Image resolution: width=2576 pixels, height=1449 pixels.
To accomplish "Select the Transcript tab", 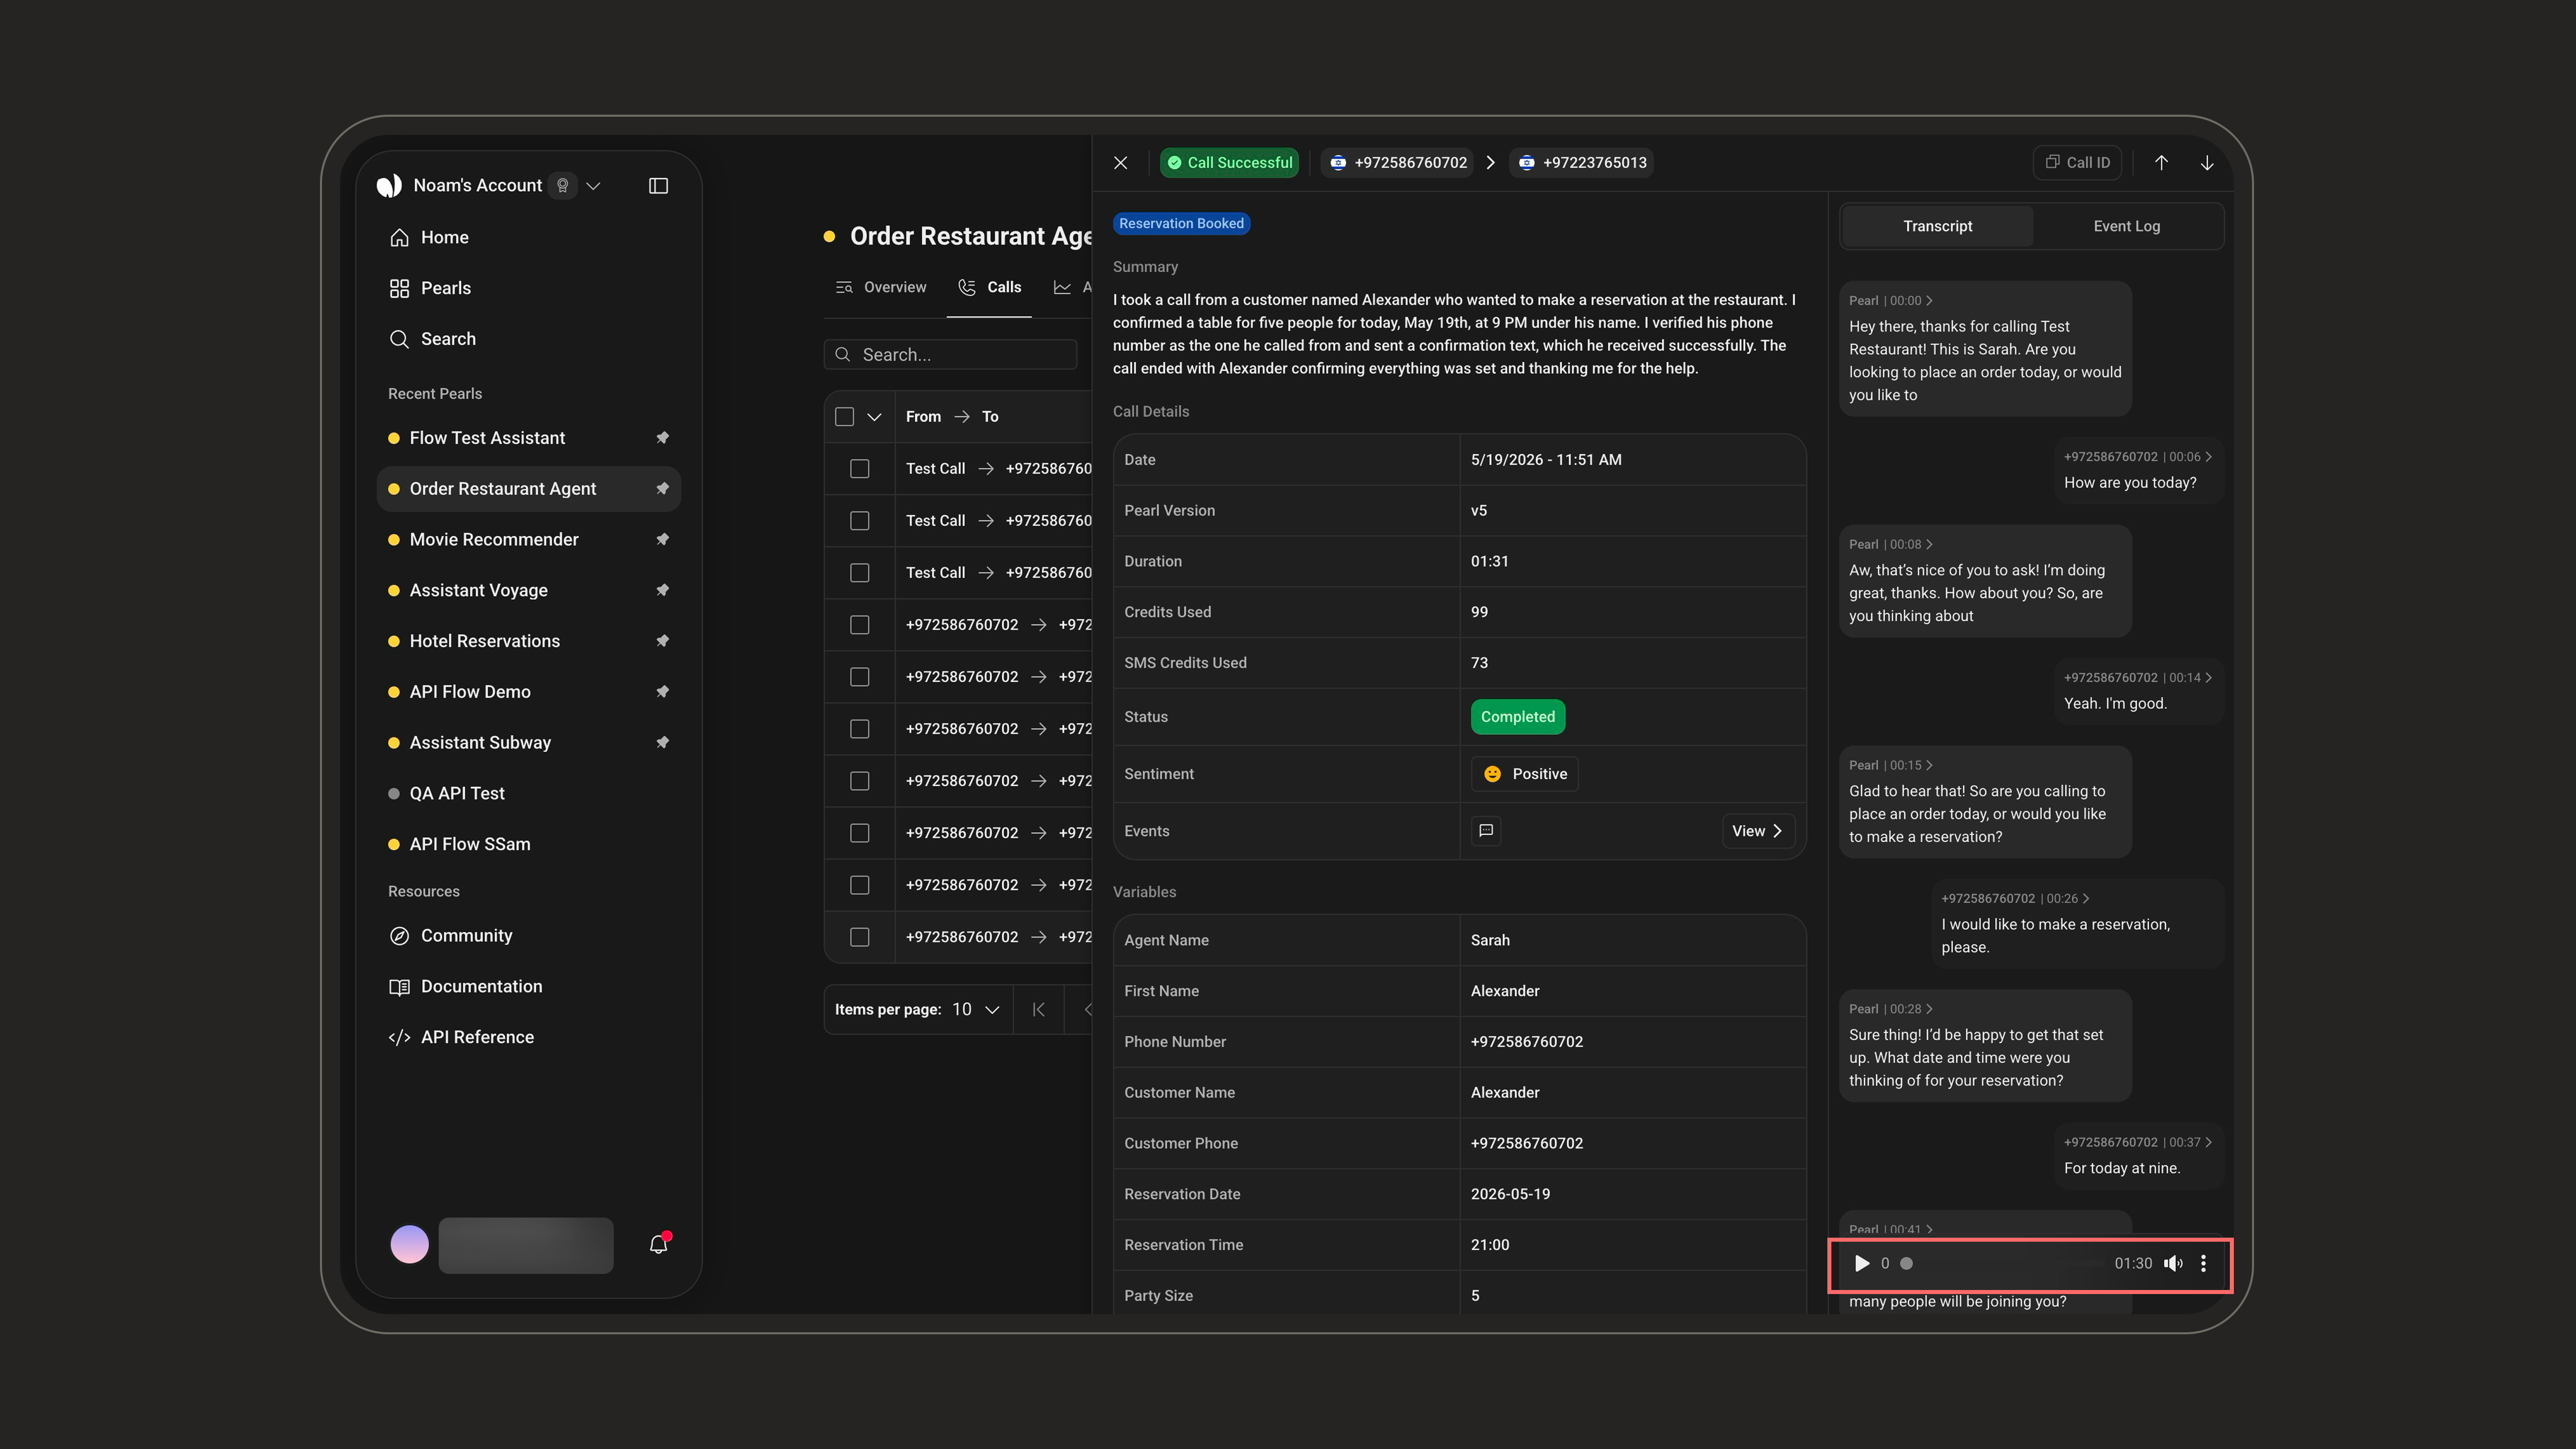I will click(x=1937, y=226).
